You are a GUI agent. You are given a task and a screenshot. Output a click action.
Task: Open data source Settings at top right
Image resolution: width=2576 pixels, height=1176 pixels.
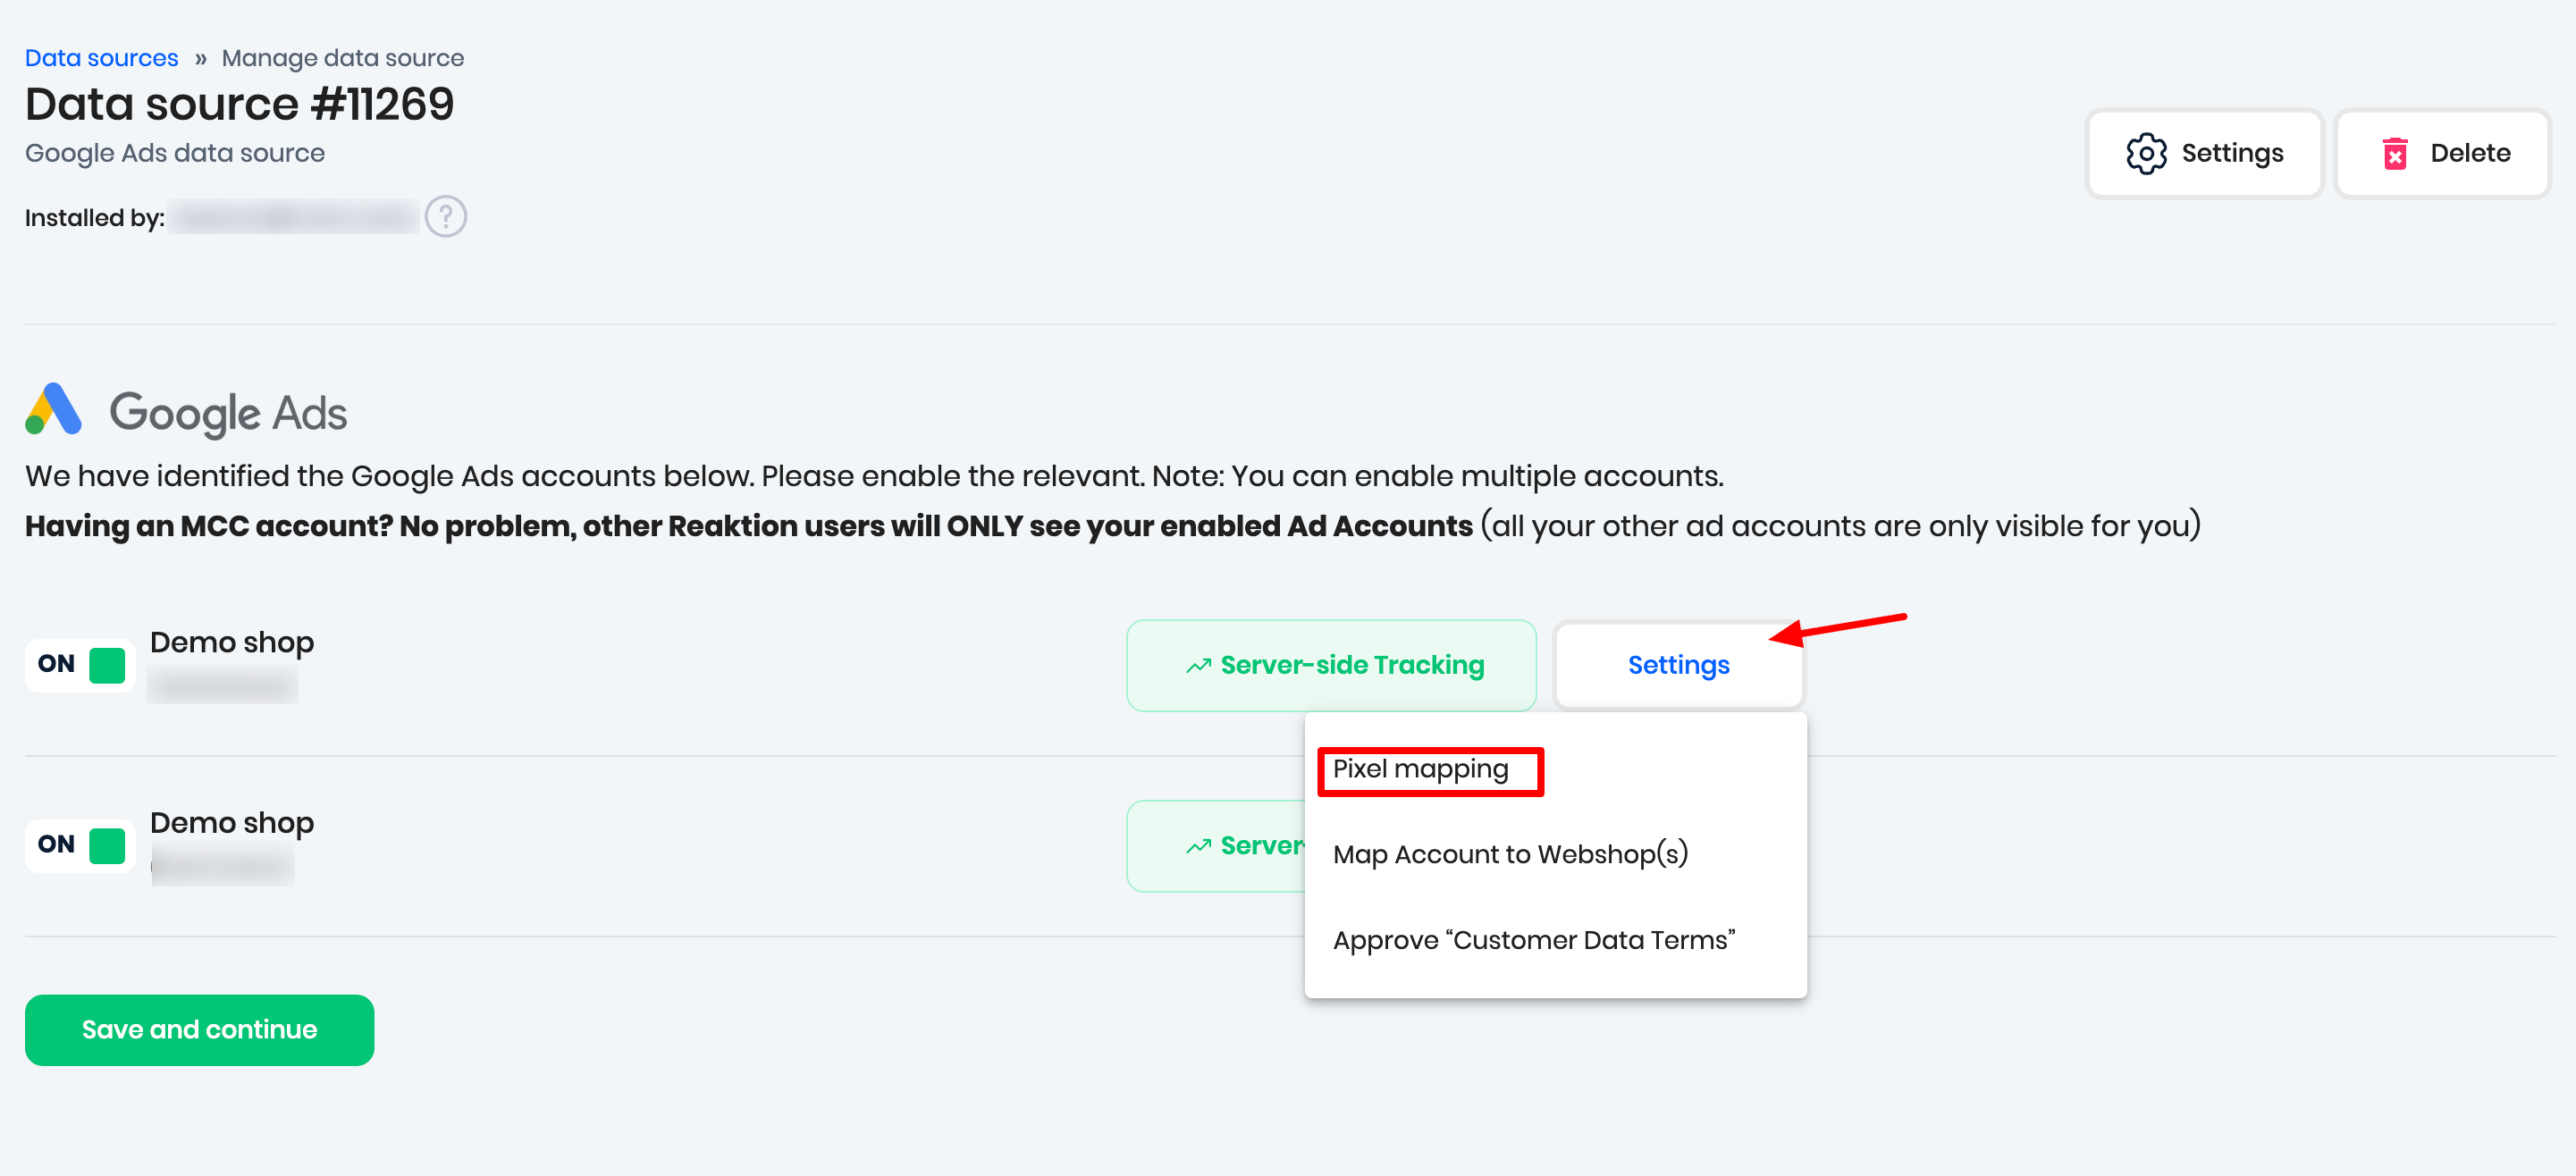coord(2203,154)
